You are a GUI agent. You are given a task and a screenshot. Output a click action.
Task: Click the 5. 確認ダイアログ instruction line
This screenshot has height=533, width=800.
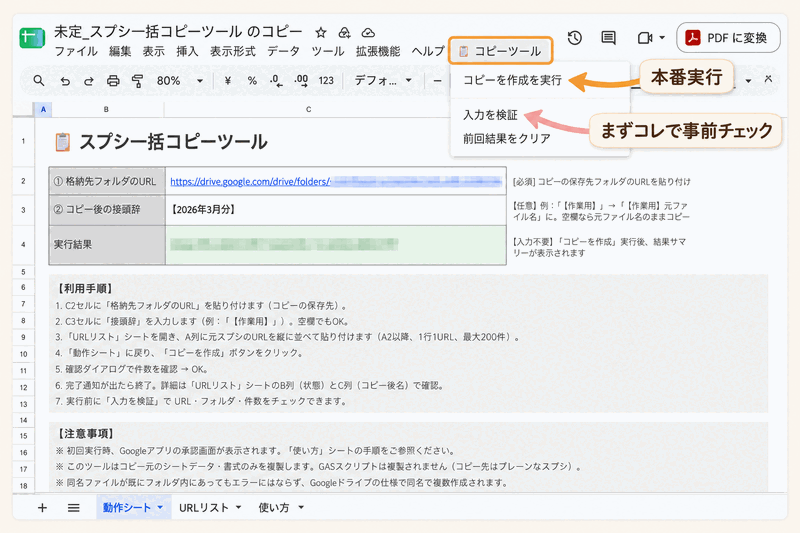point(132,369)
